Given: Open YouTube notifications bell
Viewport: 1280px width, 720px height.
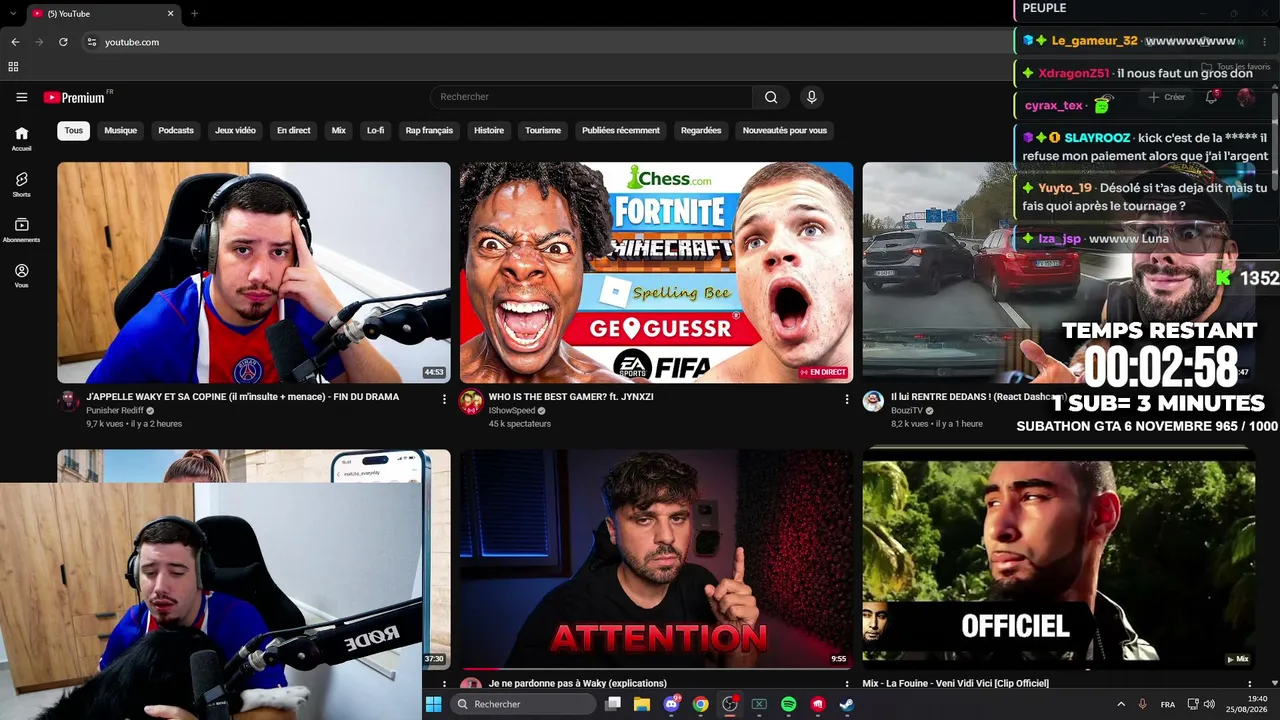Looking at the screenshot, I should [1211, 97].
